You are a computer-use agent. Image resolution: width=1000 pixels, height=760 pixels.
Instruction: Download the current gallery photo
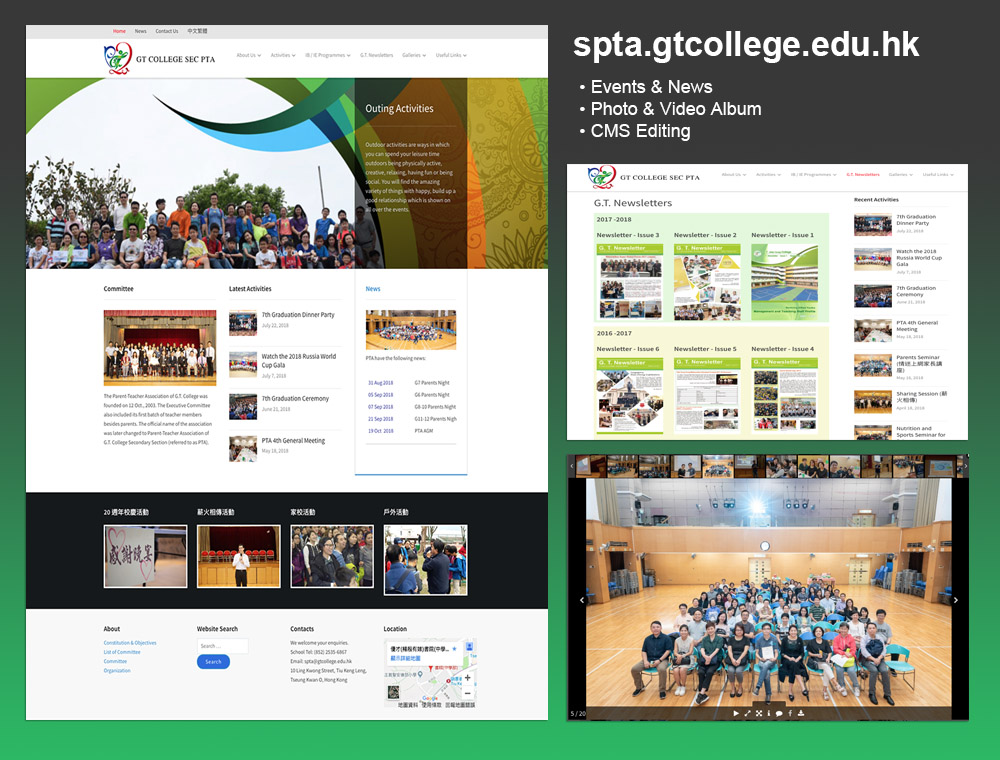tap(800, 713)
